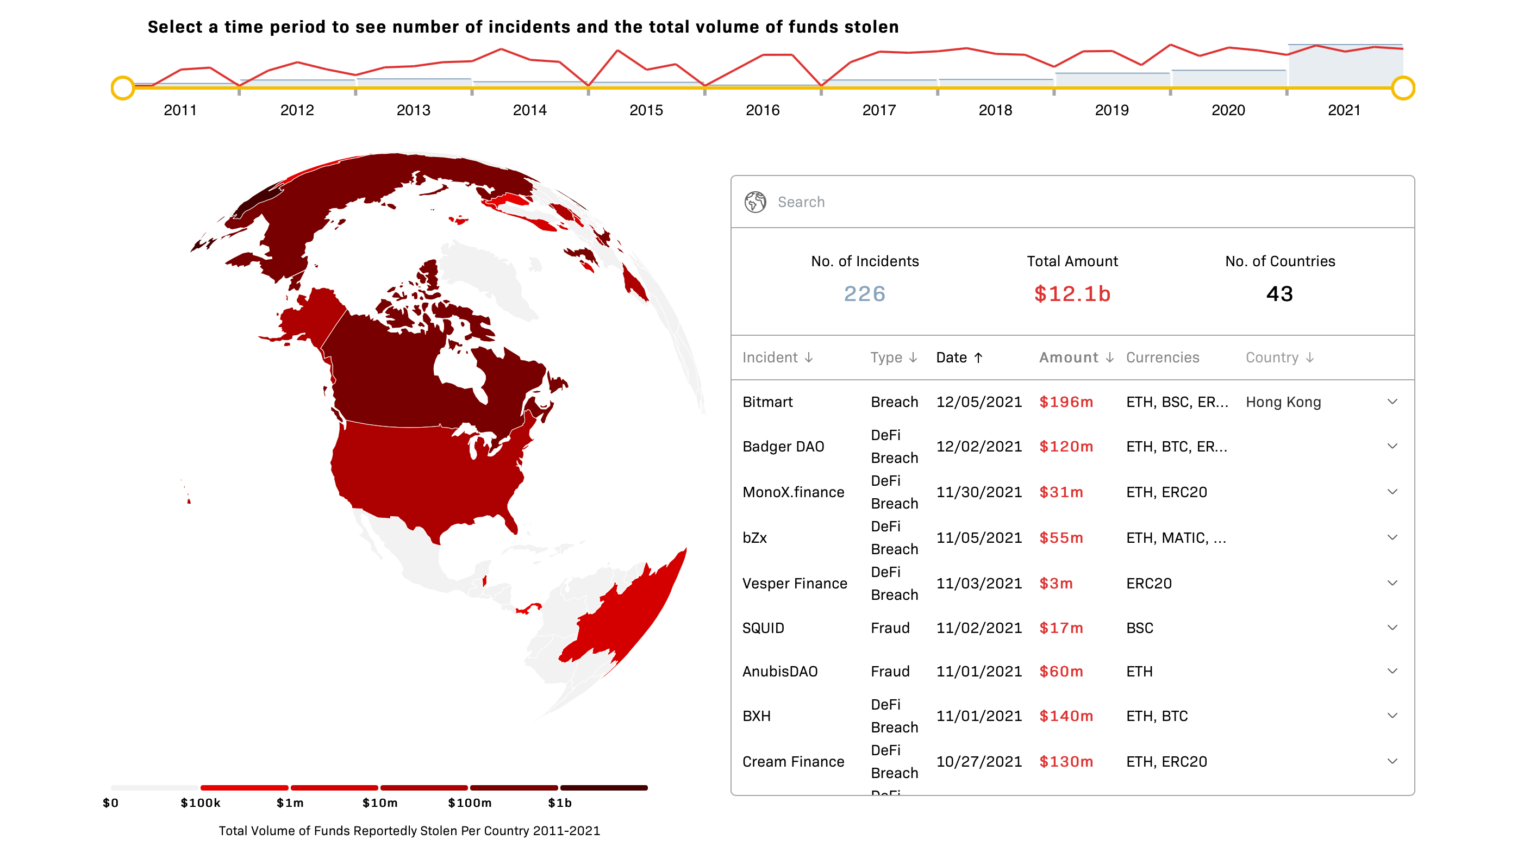Expand the Bitmart incident row
This screenshot has width=1536, height=865.
point(1392,402)
